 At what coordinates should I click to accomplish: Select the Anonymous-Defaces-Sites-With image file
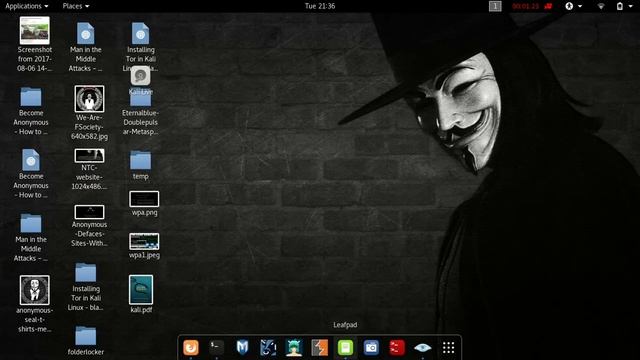(89, 212)
